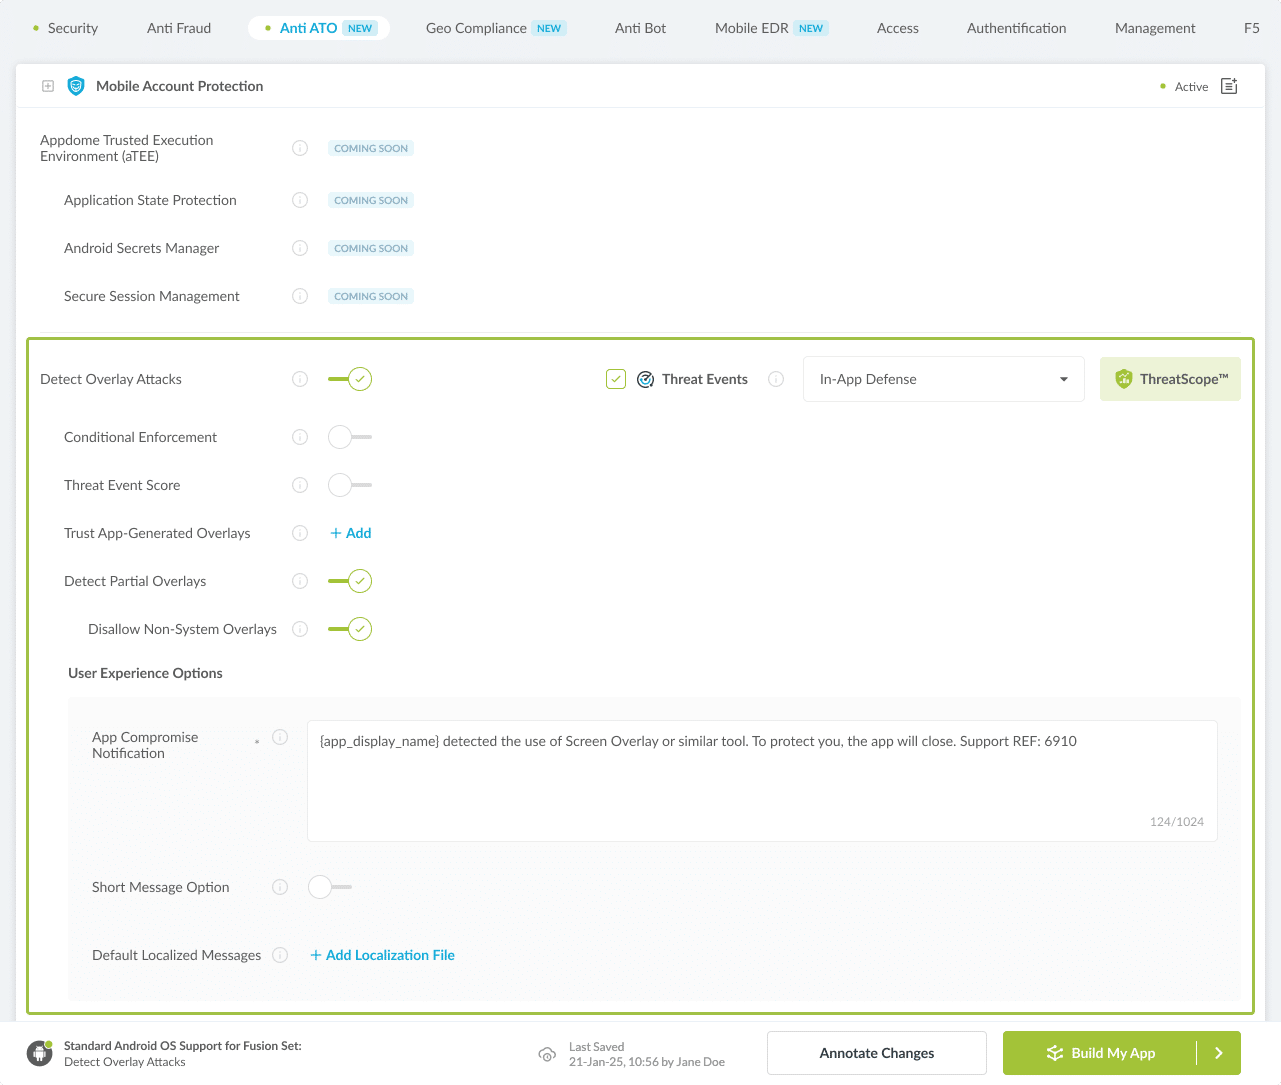Click the Android robot icon in footer
The image size is (1281, 1085).
coord(40,1053)
